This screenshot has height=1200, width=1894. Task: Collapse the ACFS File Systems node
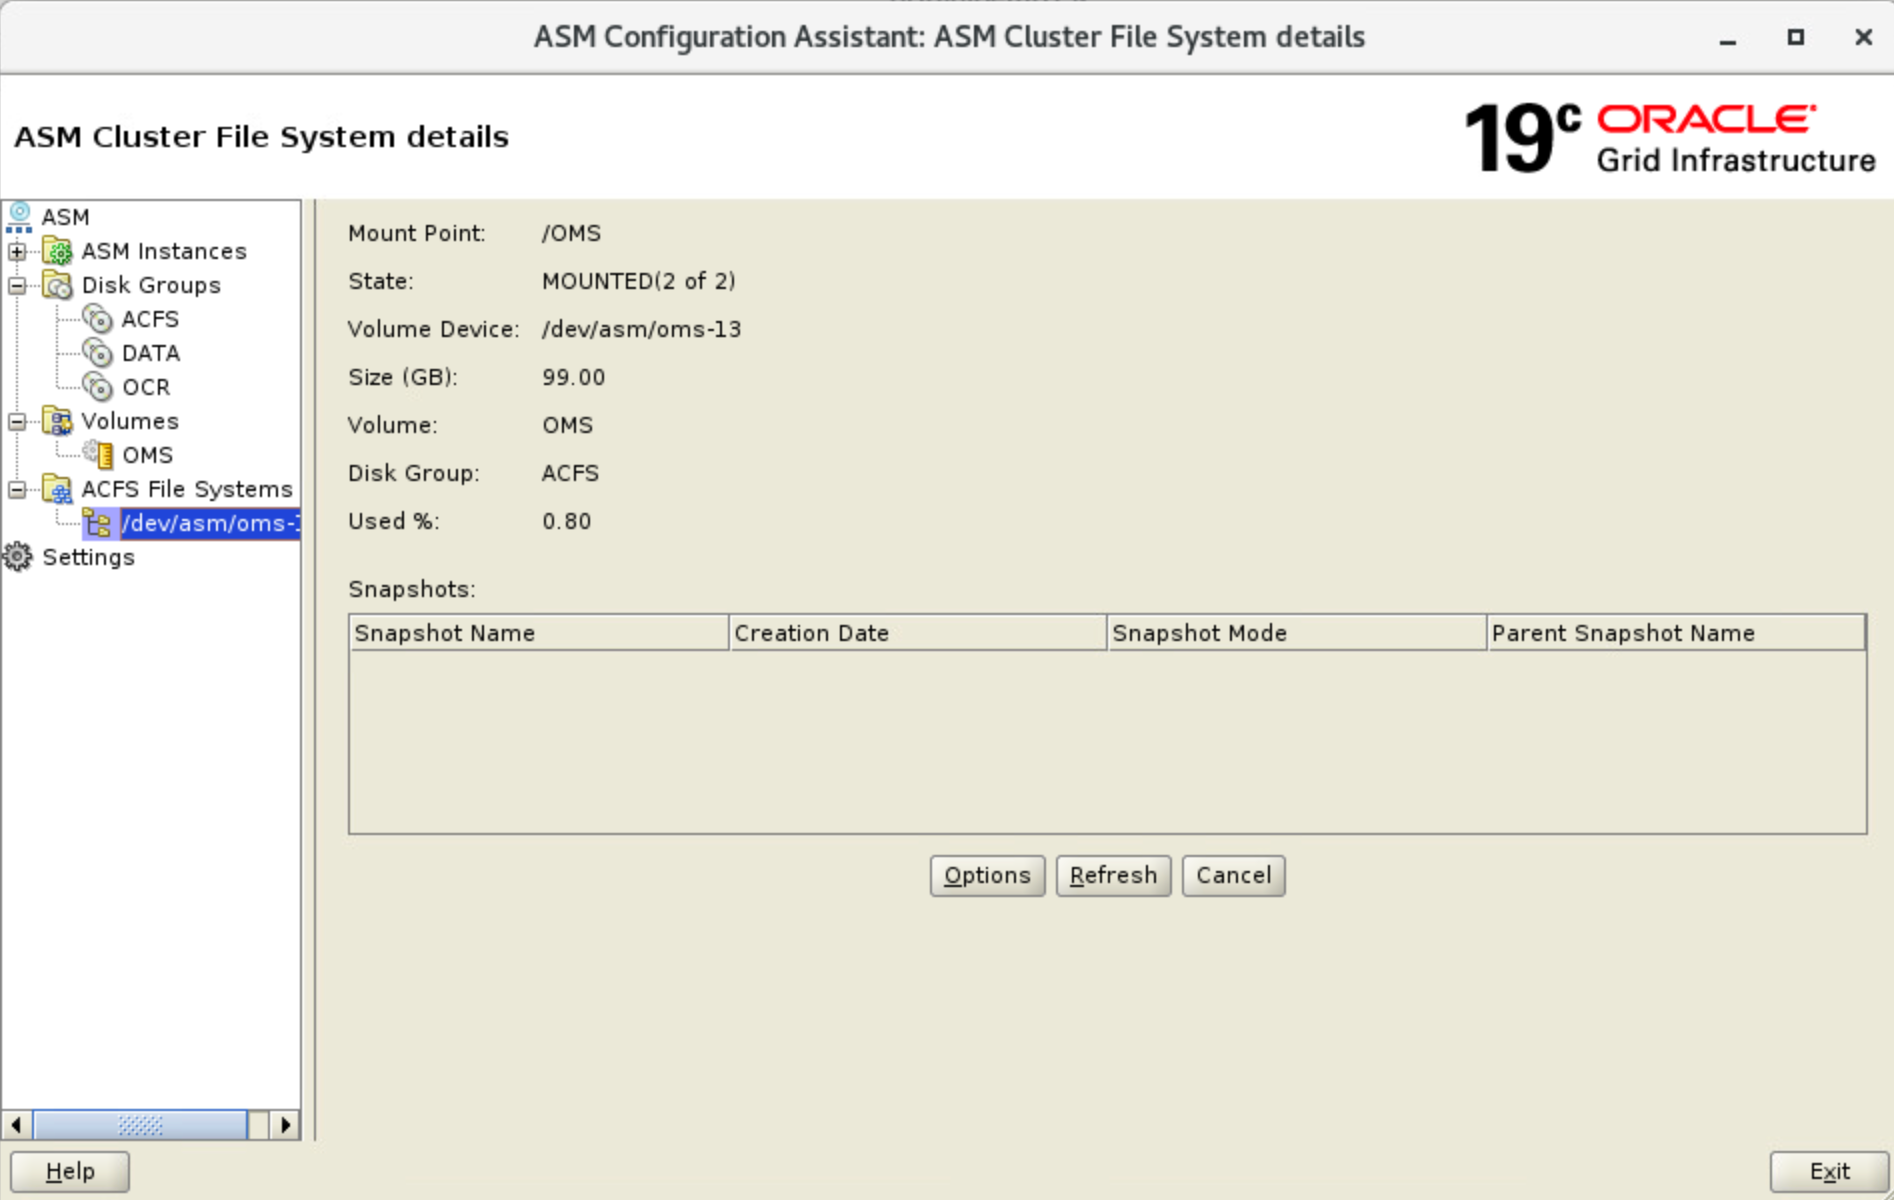click(x=17, y=489)
